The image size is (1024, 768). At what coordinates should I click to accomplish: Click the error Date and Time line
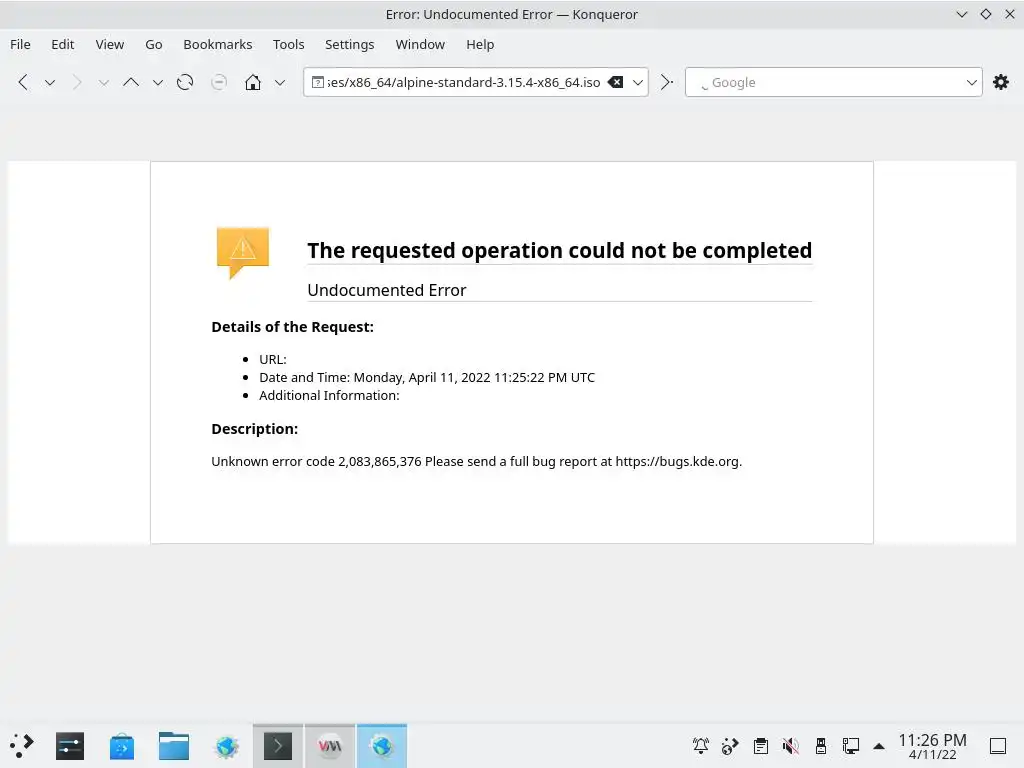pyautogui.click(x=426, y=377)
